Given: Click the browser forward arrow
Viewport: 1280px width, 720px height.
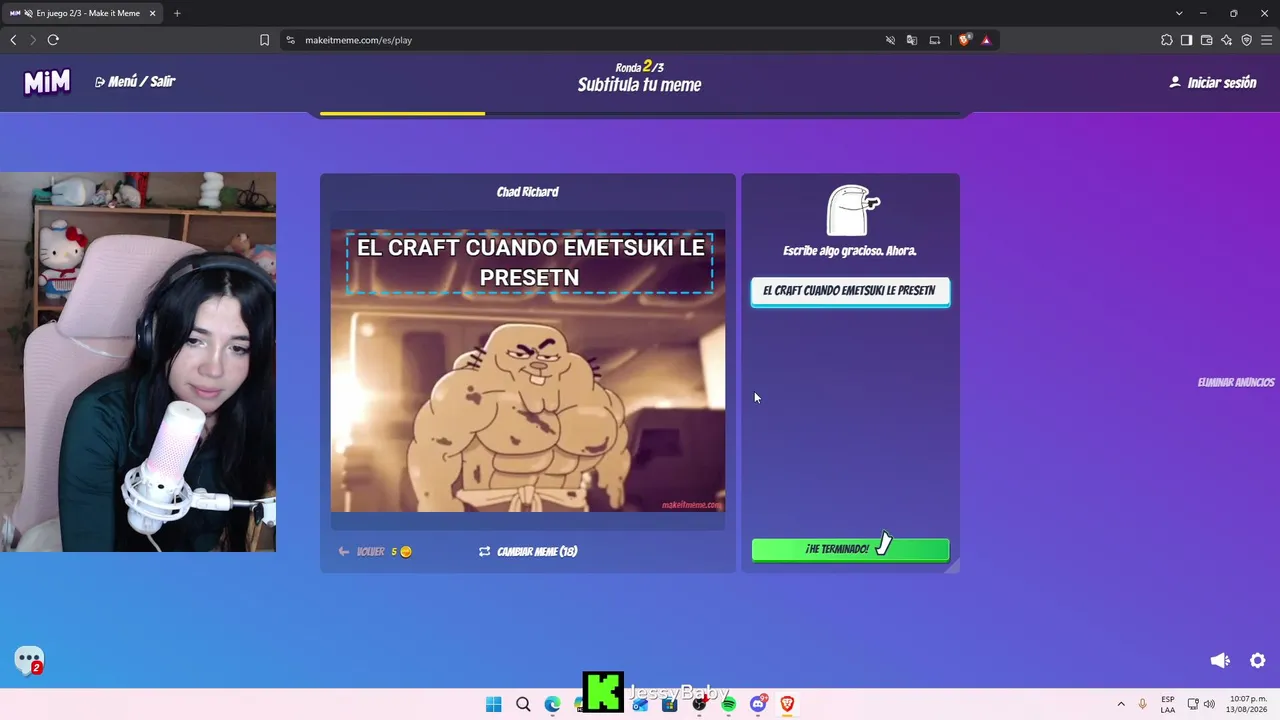Looking at the screenshot, I should pos(33,40).
